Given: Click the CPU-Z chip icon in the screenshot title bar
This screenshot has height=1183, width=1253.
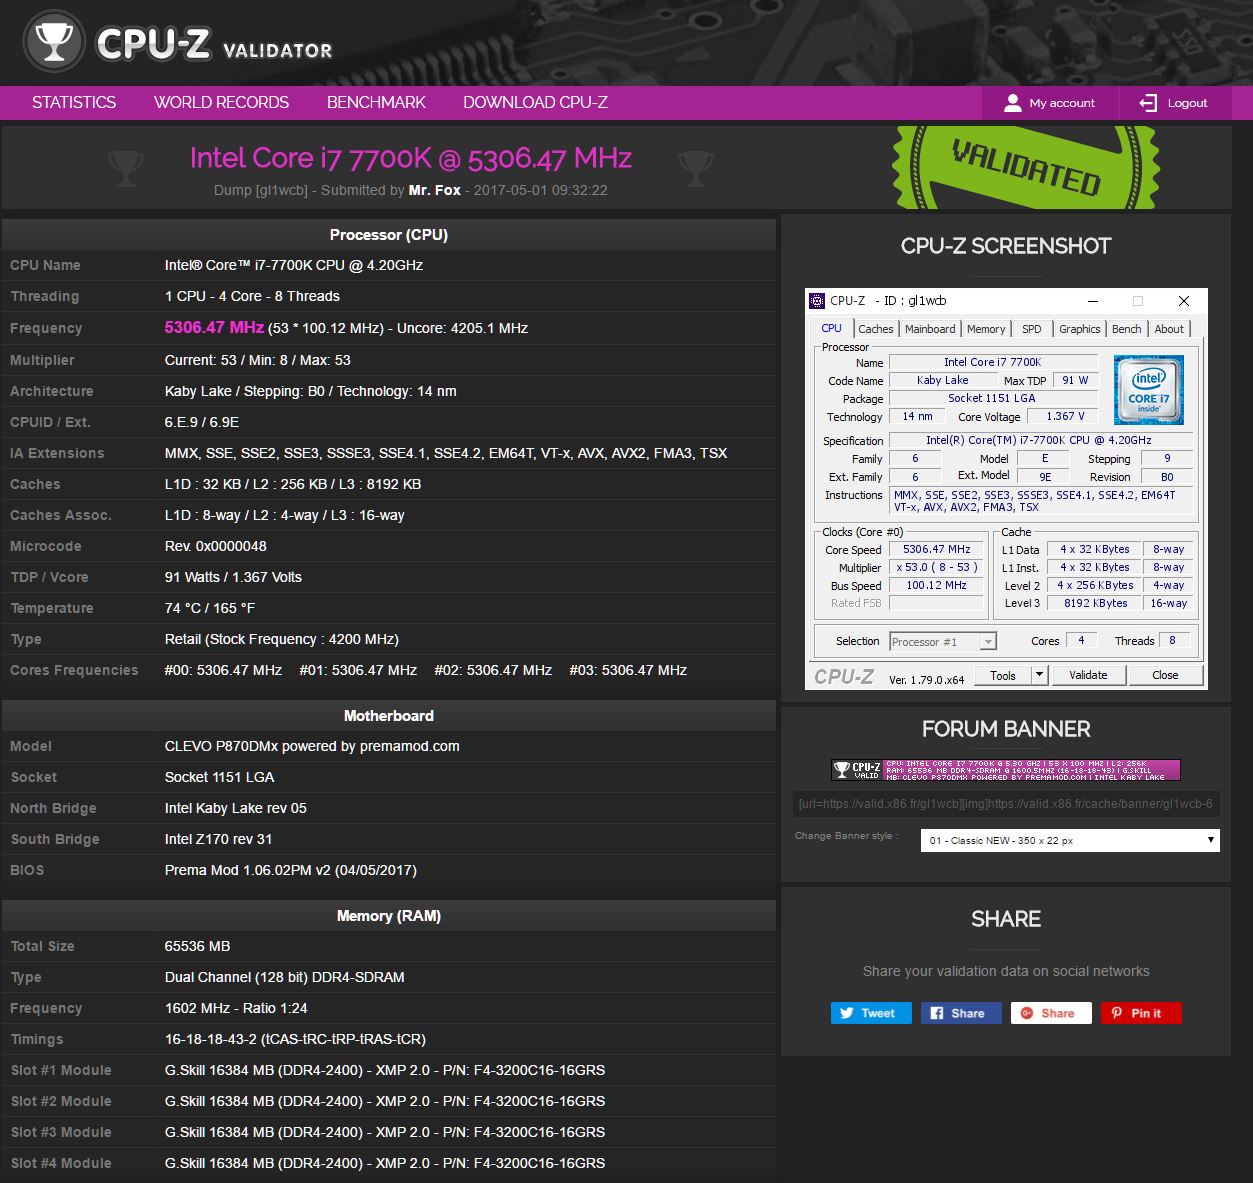Looking at the screenshot, I should click(x=817, y=301).
